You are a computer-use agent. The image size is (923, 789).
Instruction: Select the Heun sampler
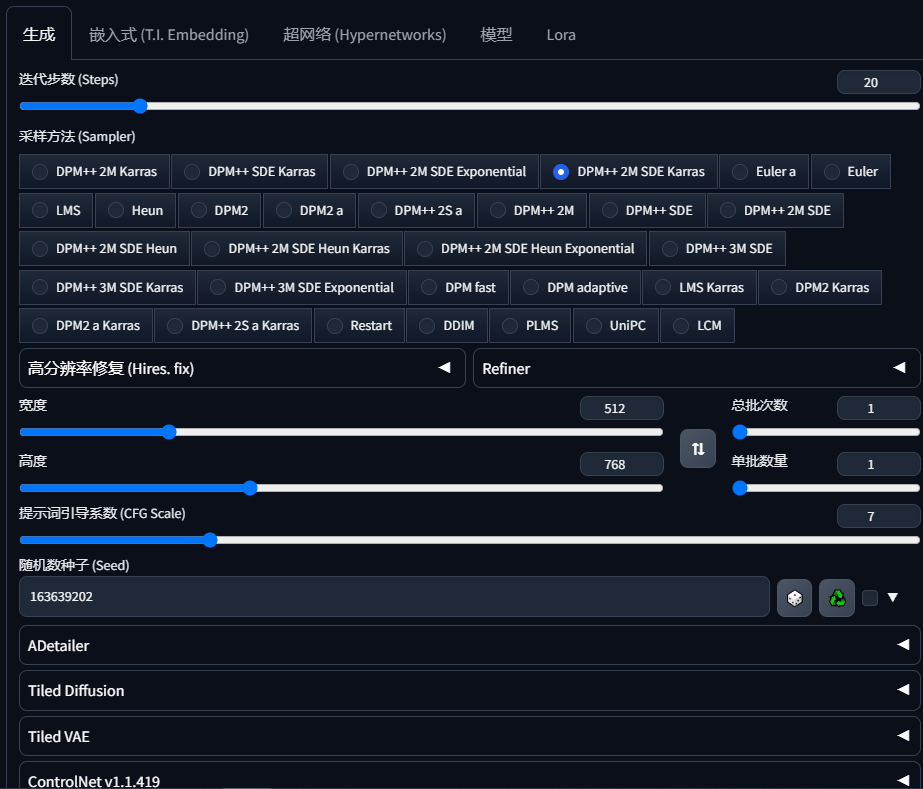pos(135,210)
